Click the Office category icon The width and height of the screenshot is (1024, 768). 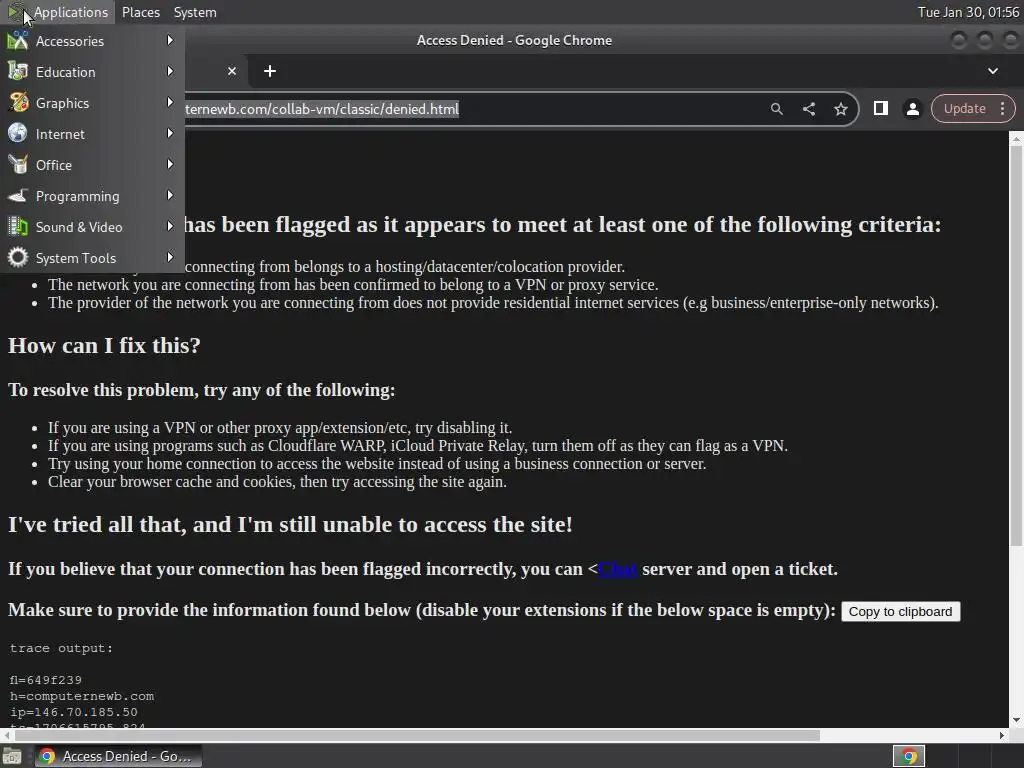(x=18, y=165)
